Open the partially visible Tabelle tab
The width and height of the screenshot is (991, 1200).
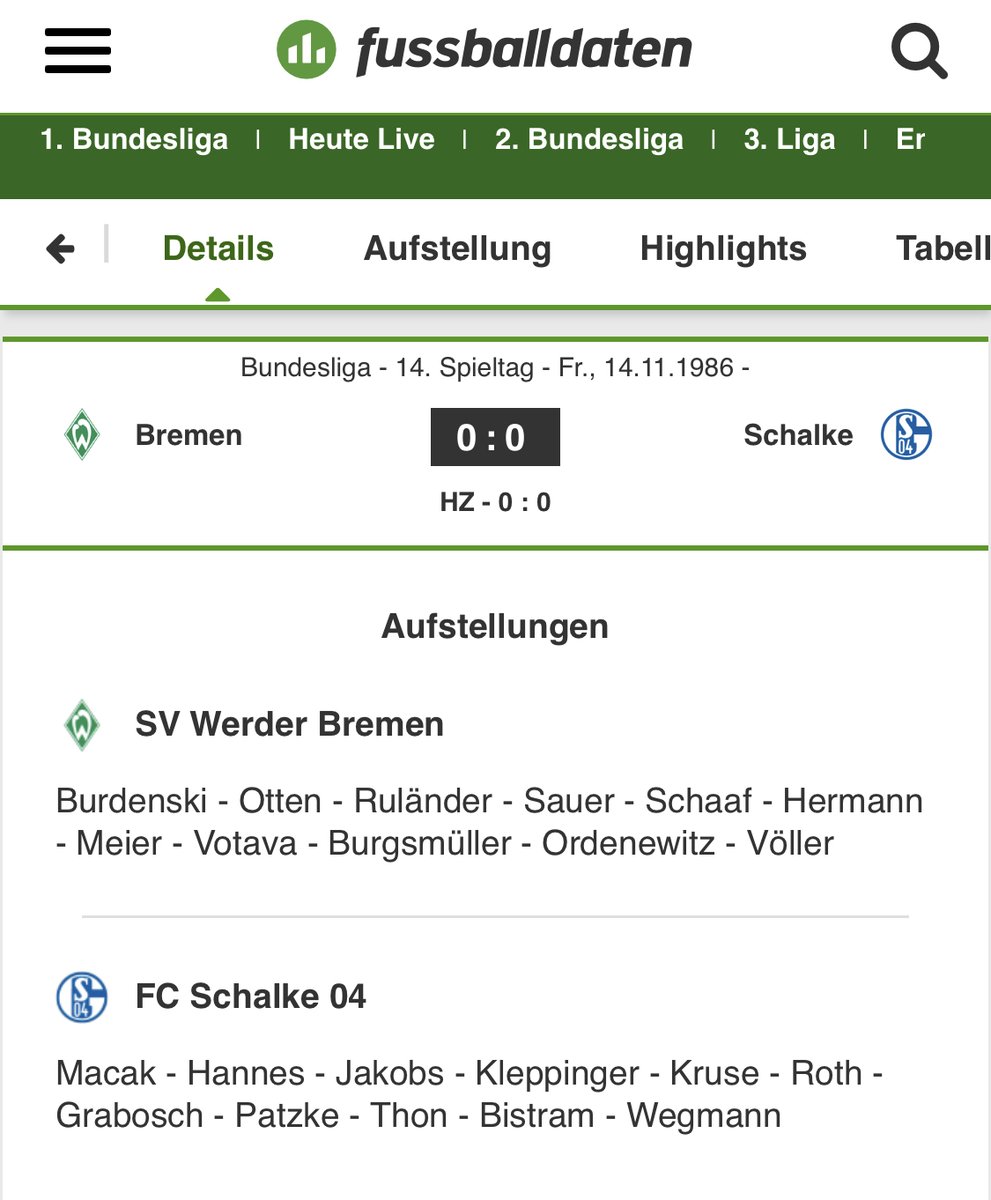pyautogui.click(x=943, y=248)
